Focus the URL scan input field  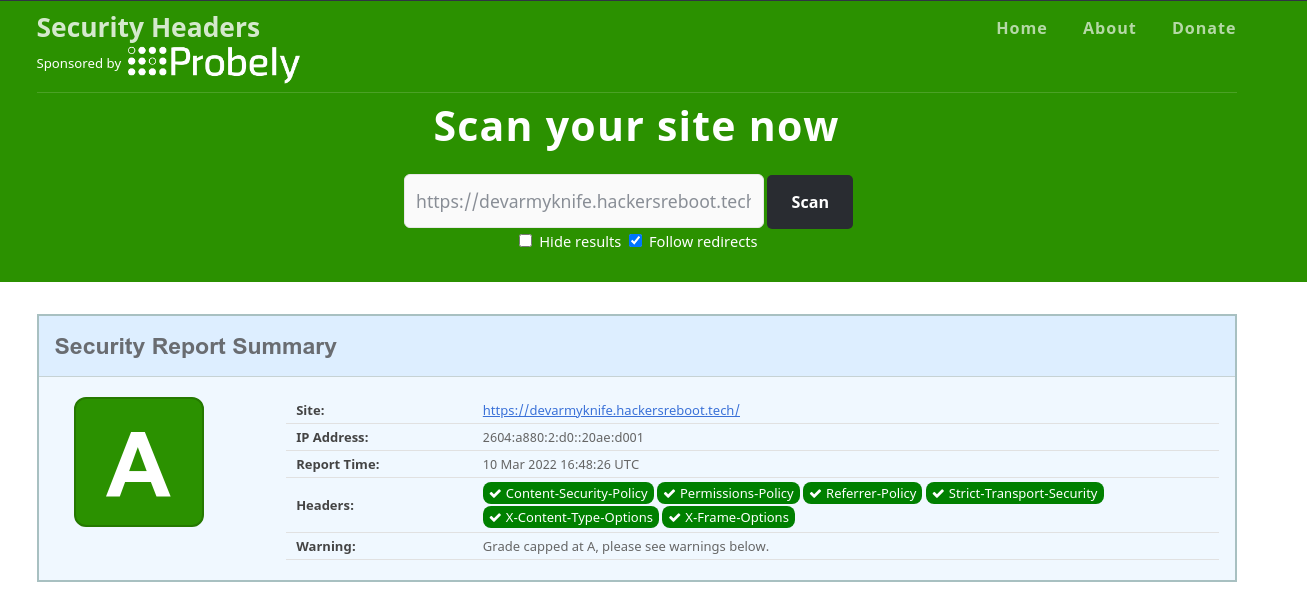tap(583, 201)
